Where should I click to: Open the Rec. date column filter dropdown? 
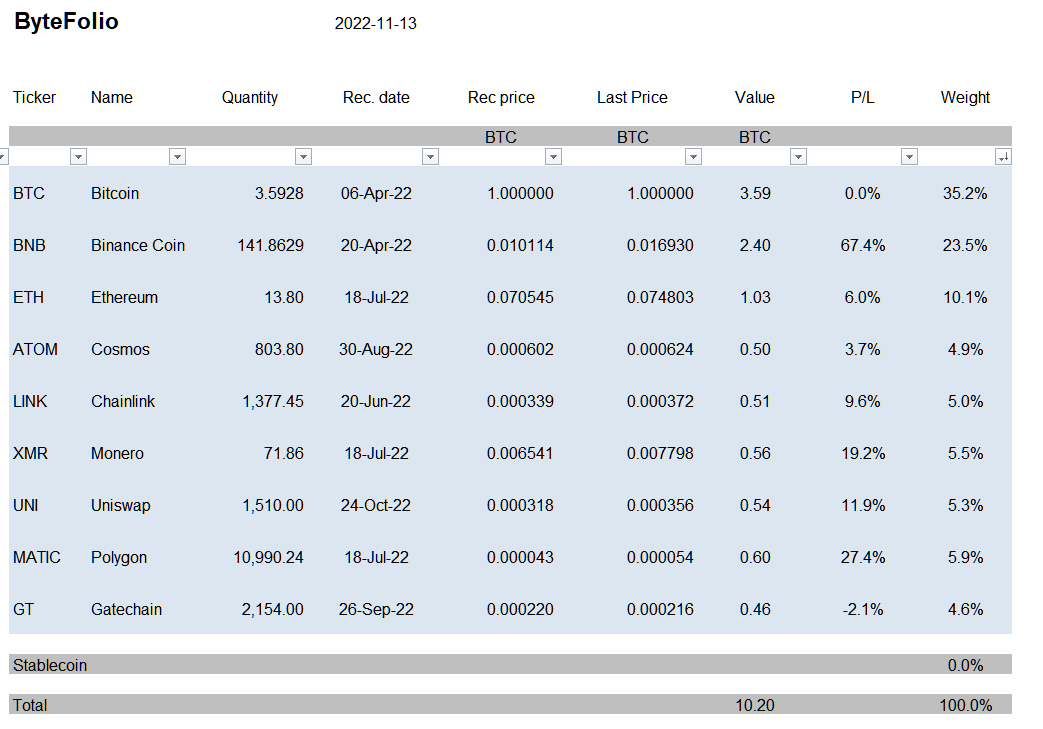pyautogui.click(x=430, y=157)
